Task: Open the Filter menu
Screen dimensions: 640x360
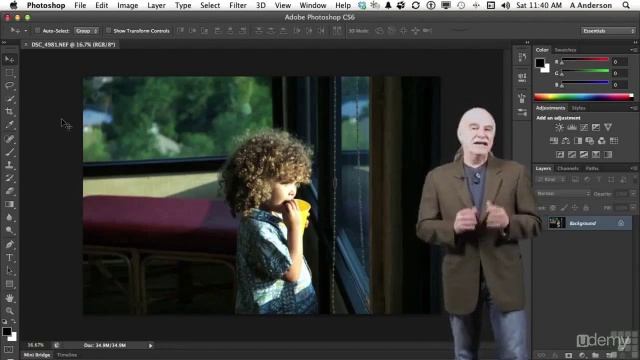Action: coord(238,5)
